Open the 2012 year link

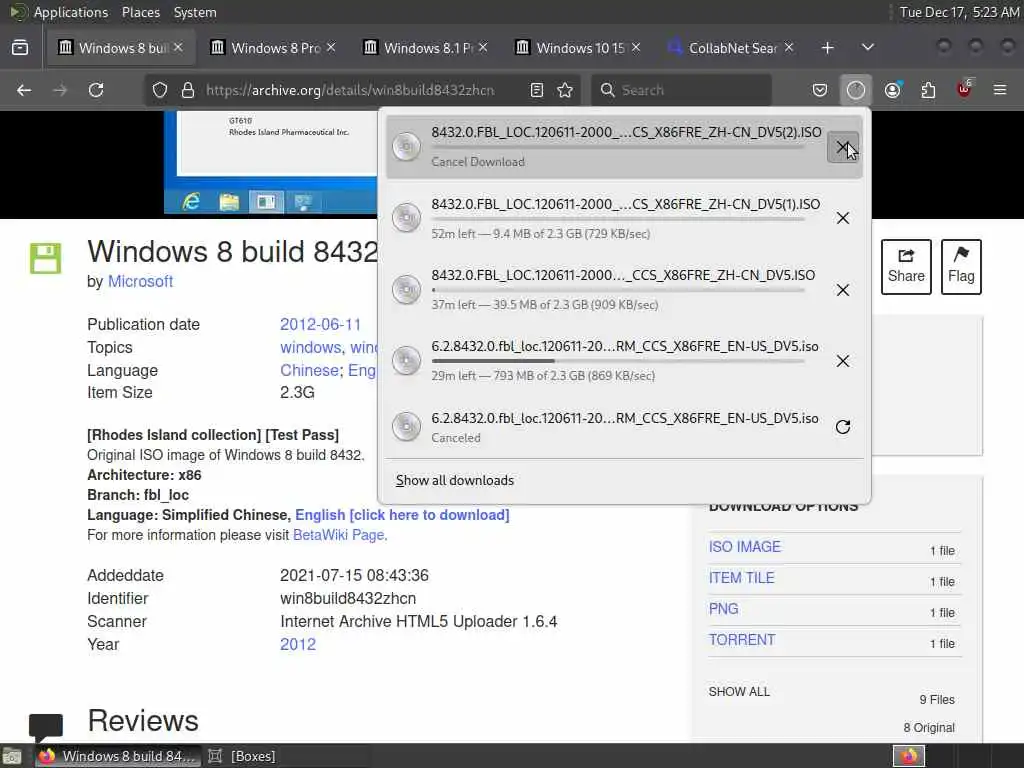point(298,645)
